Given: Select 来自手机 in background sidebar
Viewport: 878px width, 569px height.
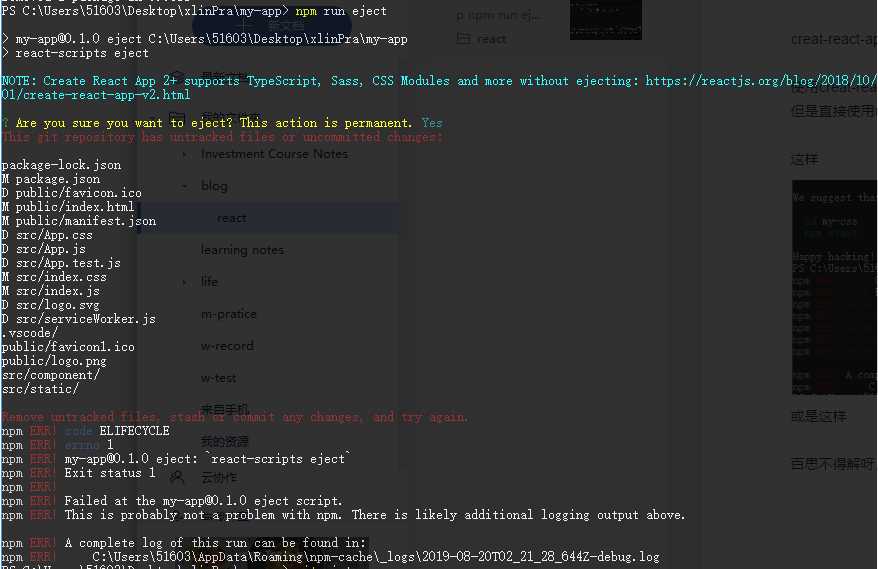Looking at the screenshot, I should click(x=225, y=410).
